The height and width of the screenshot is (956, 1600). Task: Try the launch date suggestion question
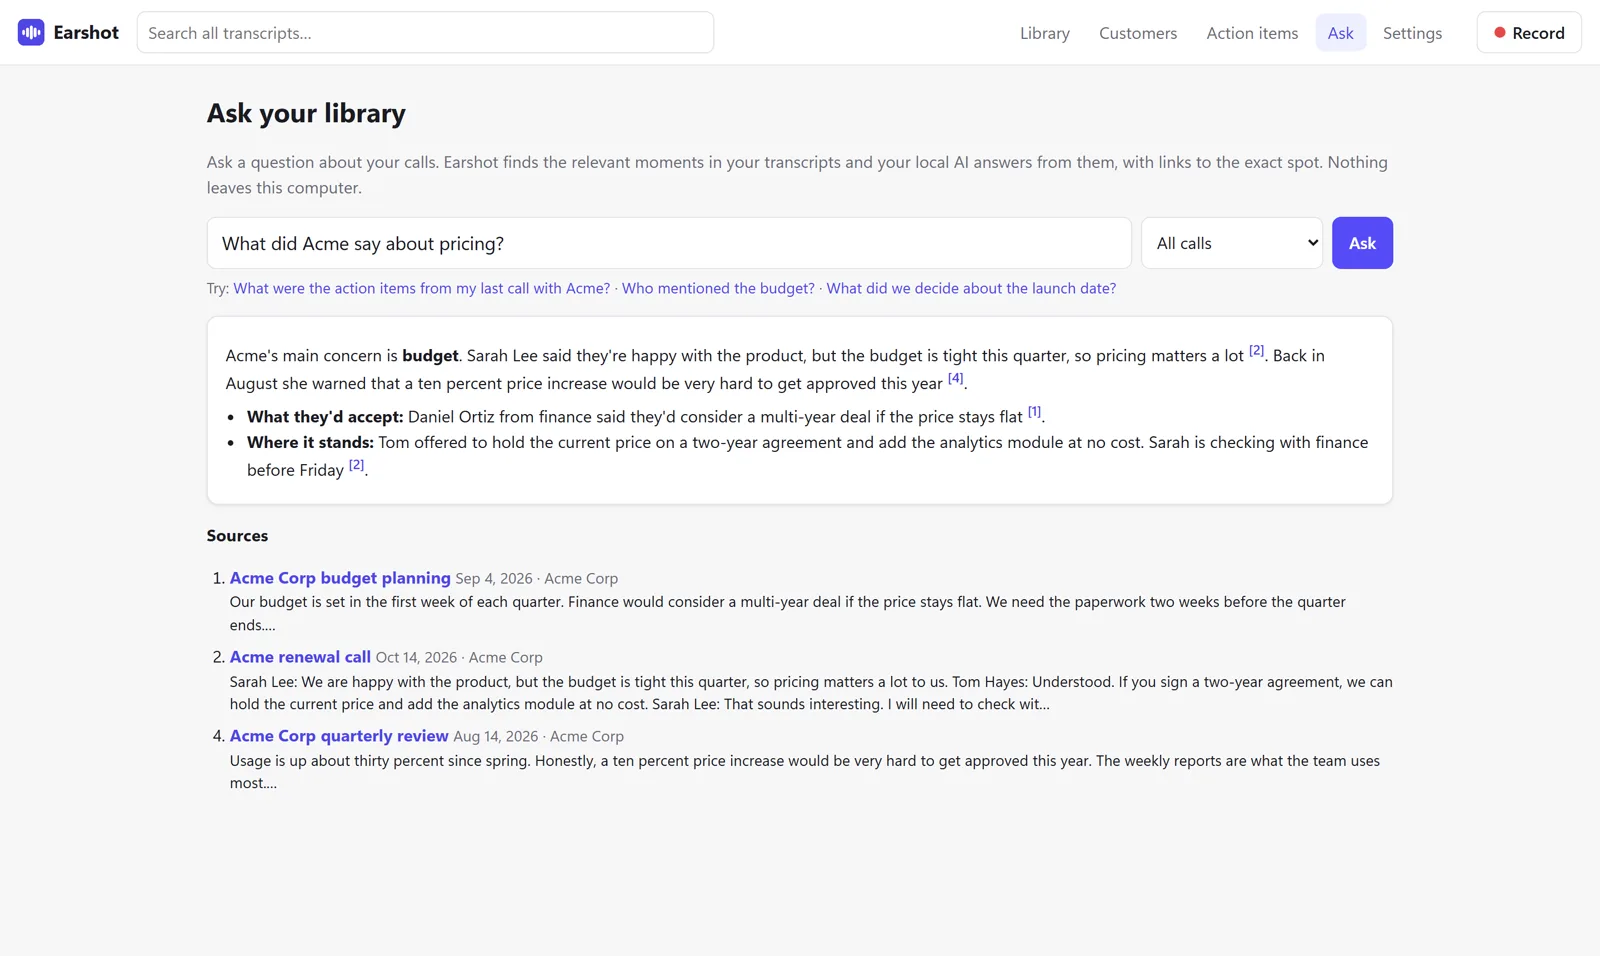tap(971, 288)
